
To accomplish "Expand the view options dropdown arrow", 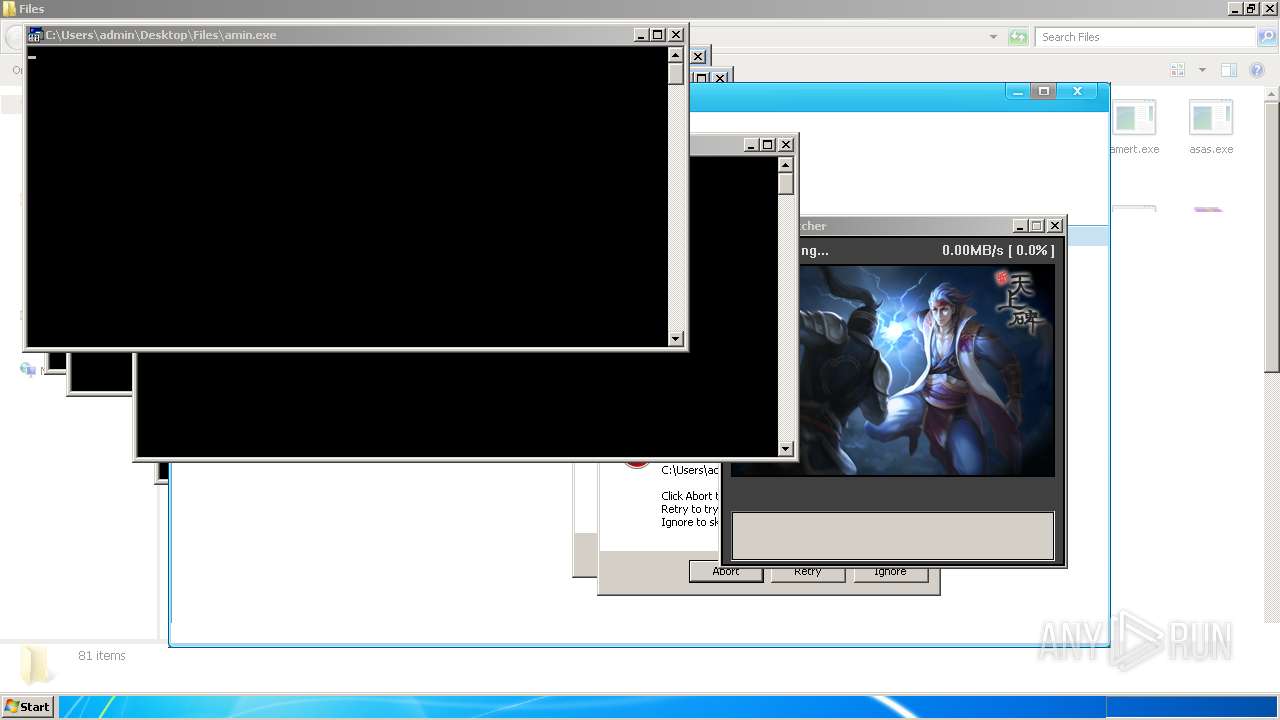I will click(1202, 70).
